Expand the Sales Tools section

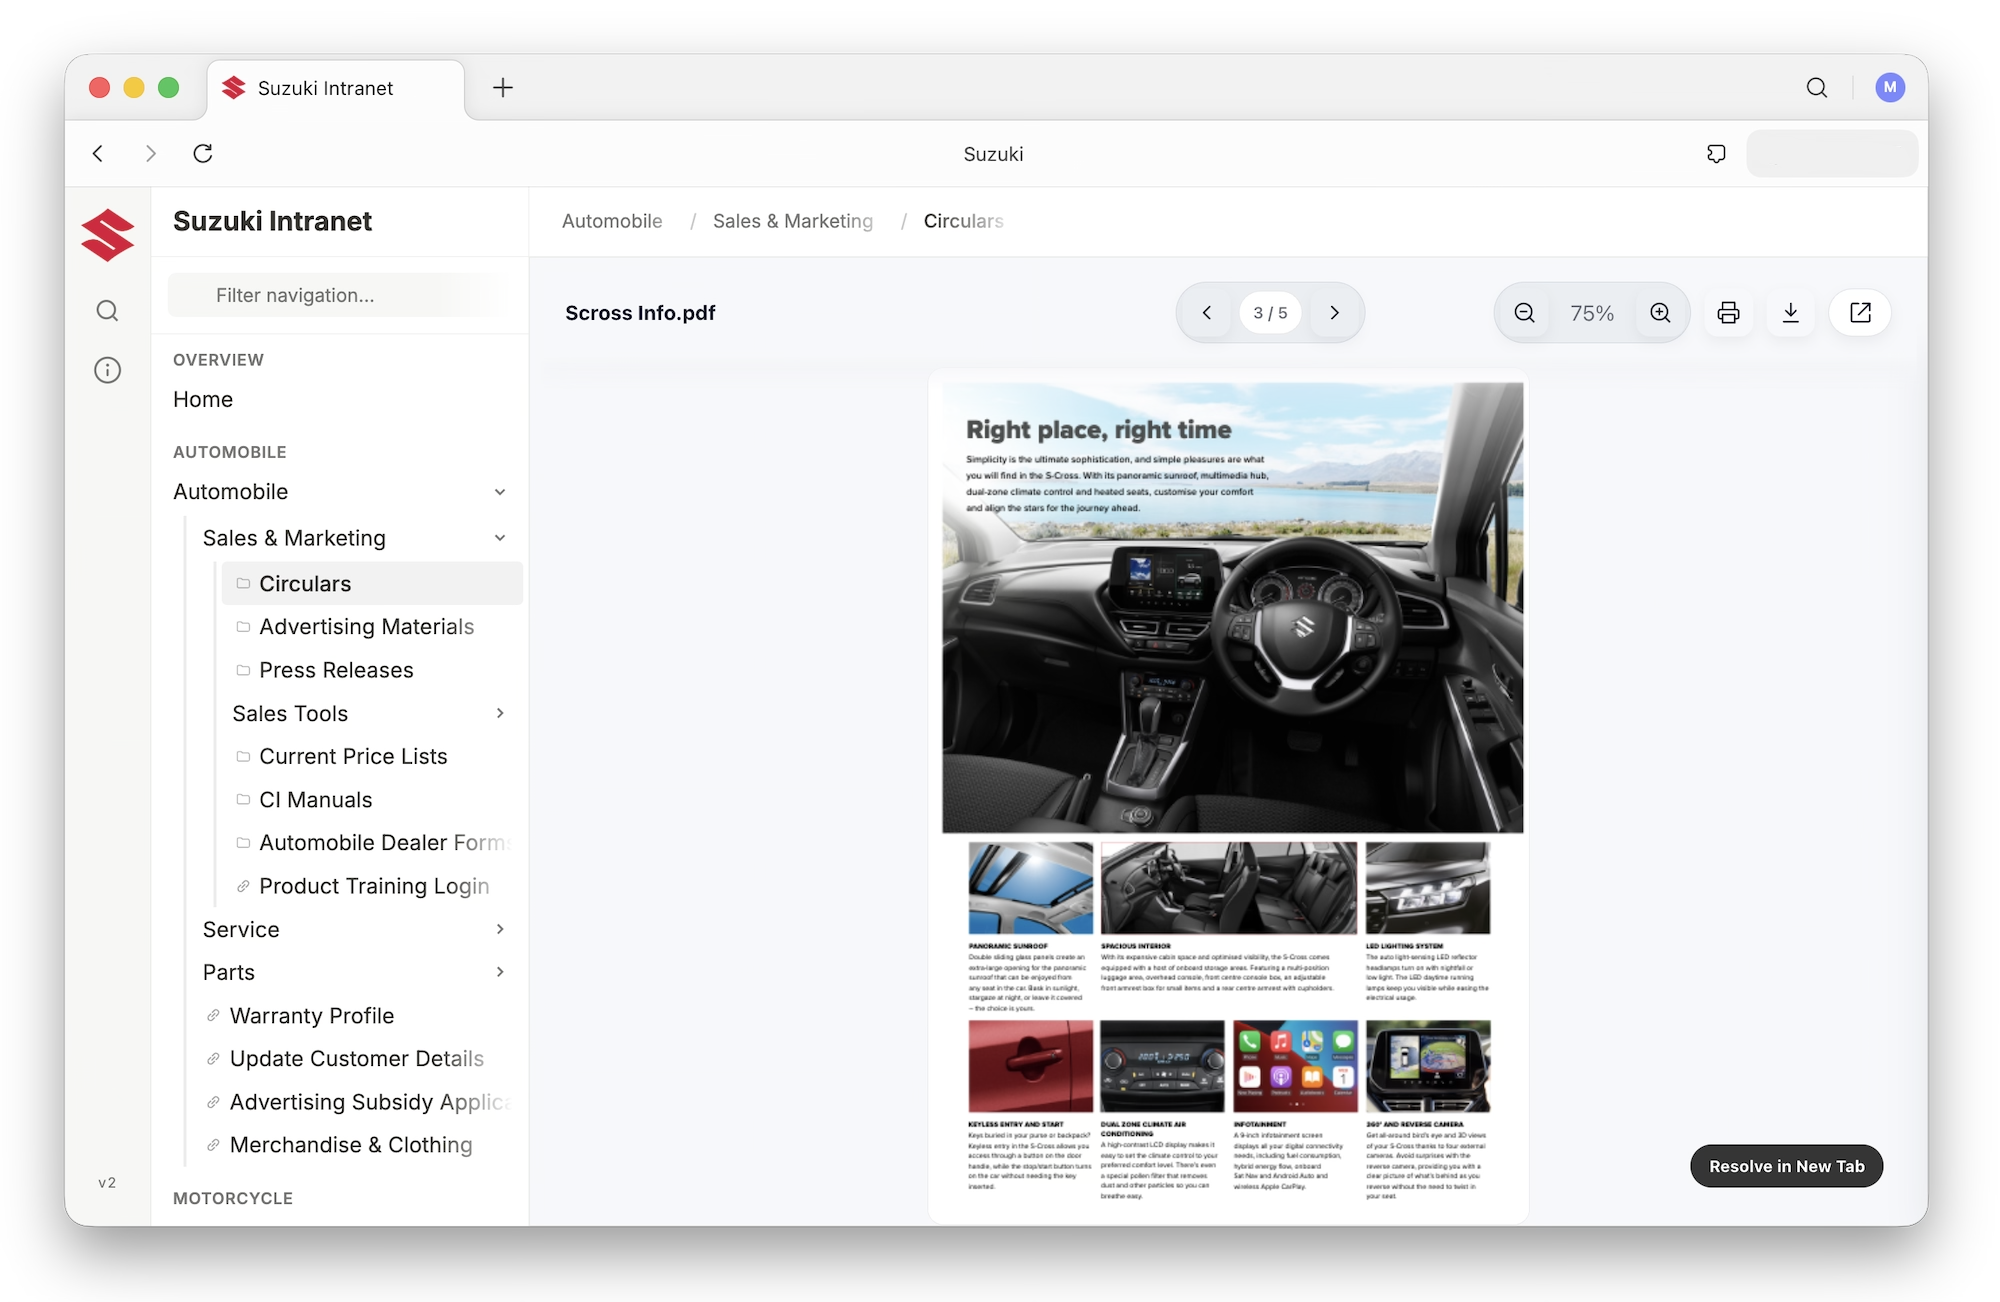tap(500, 713)
